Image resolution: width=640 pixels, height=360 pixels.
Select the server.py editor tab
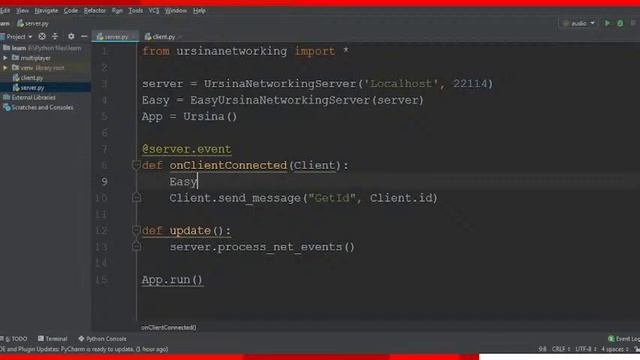115,37
